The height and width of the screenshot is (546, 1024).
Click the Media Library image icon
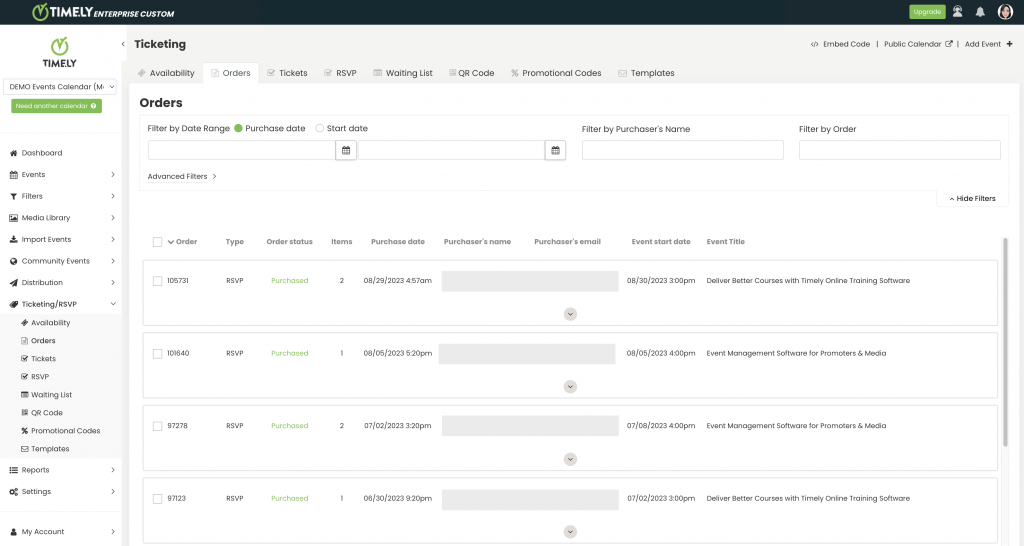pos(13,217)
